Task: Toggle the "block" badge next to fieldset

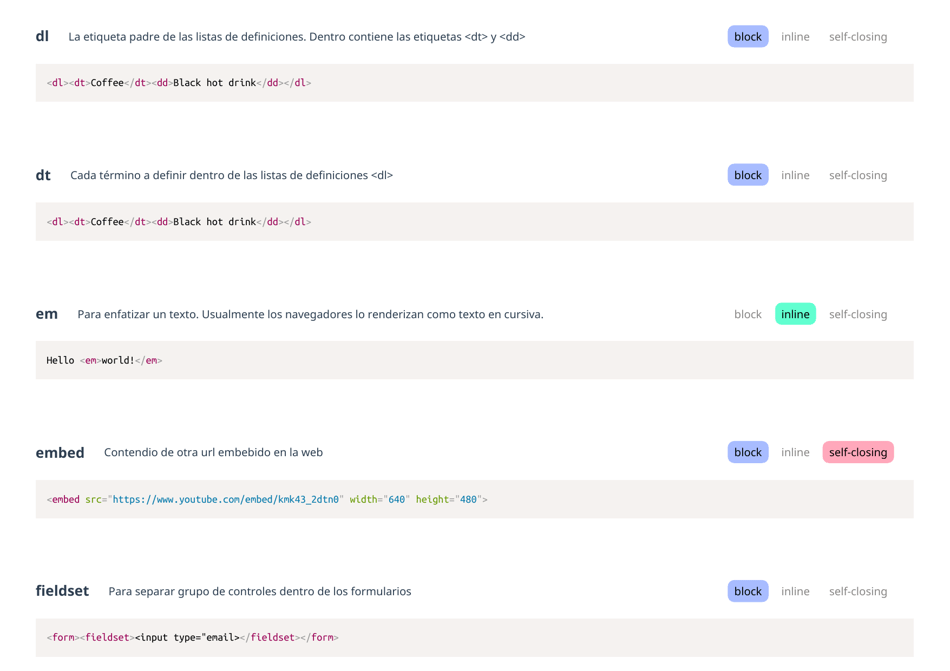Action: [747, 590]
